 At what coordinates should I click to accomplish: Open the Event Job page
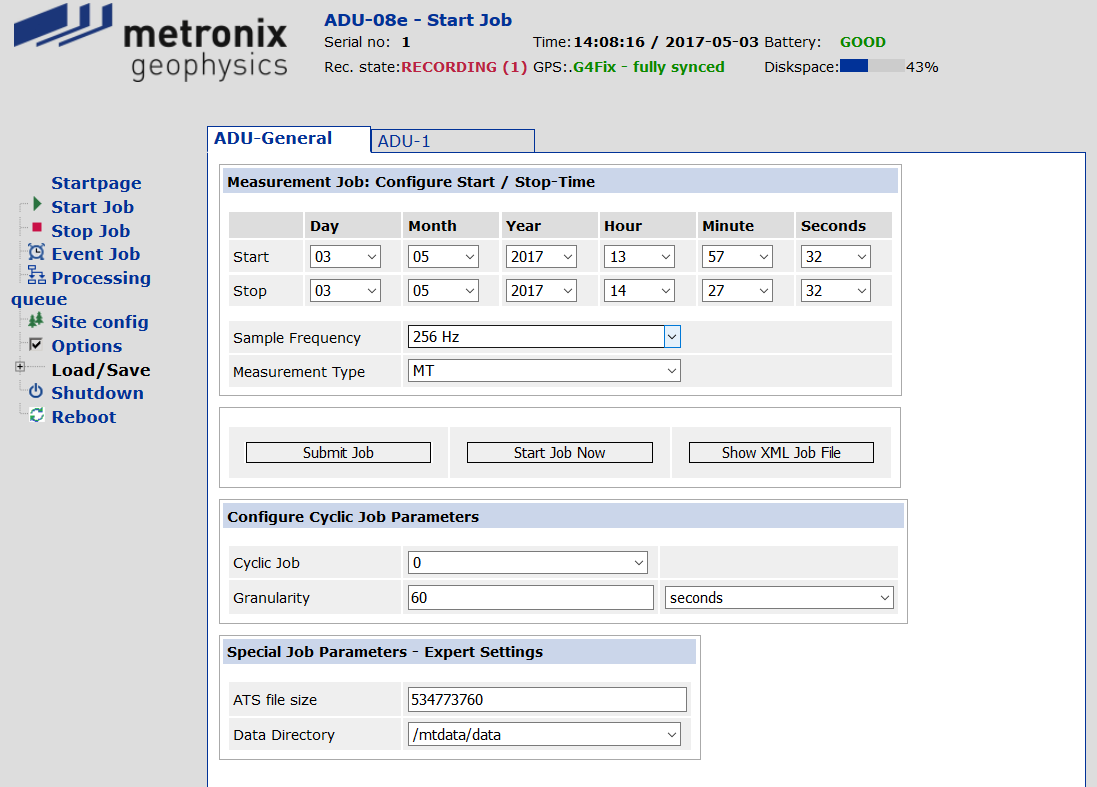point(95,254)
